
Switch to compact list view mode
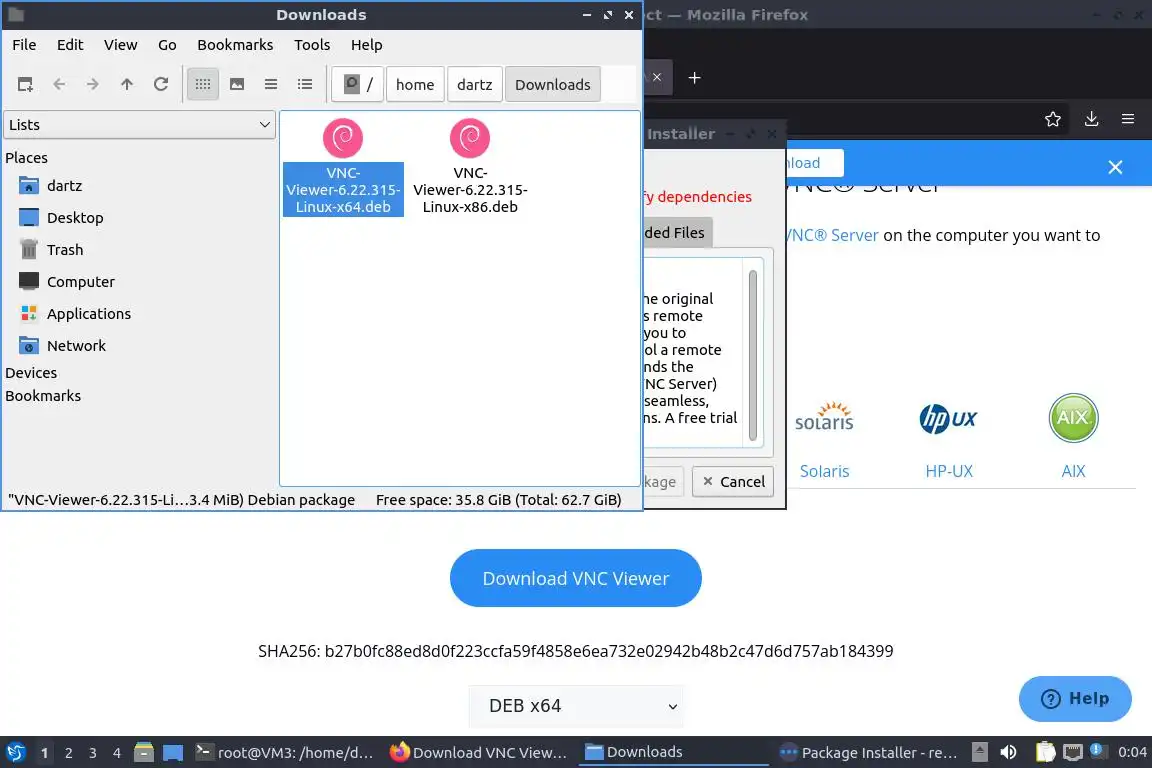click(271, 85)
